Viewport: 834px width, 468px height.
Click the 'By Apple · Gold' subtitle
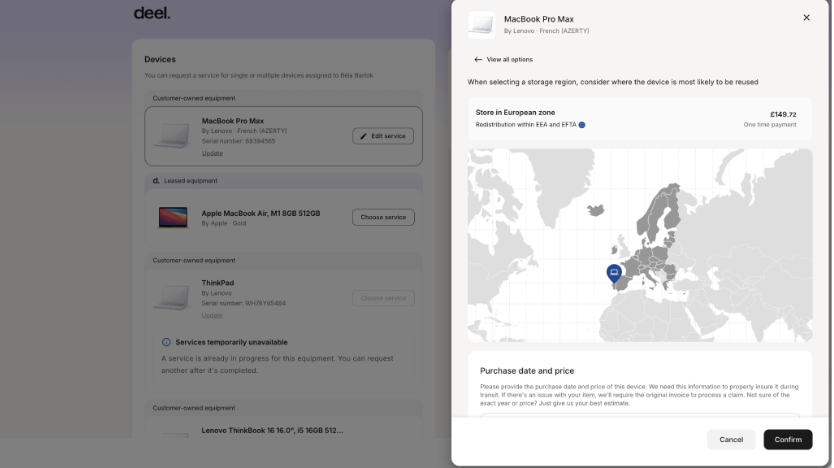pos(224,223)
